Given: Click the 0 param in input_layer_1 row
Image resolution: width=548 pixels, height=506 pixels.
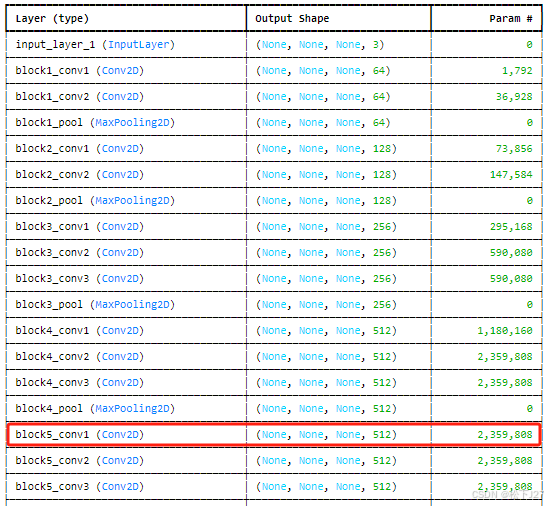Looking at the screenshot, I should tap(529, 45).
